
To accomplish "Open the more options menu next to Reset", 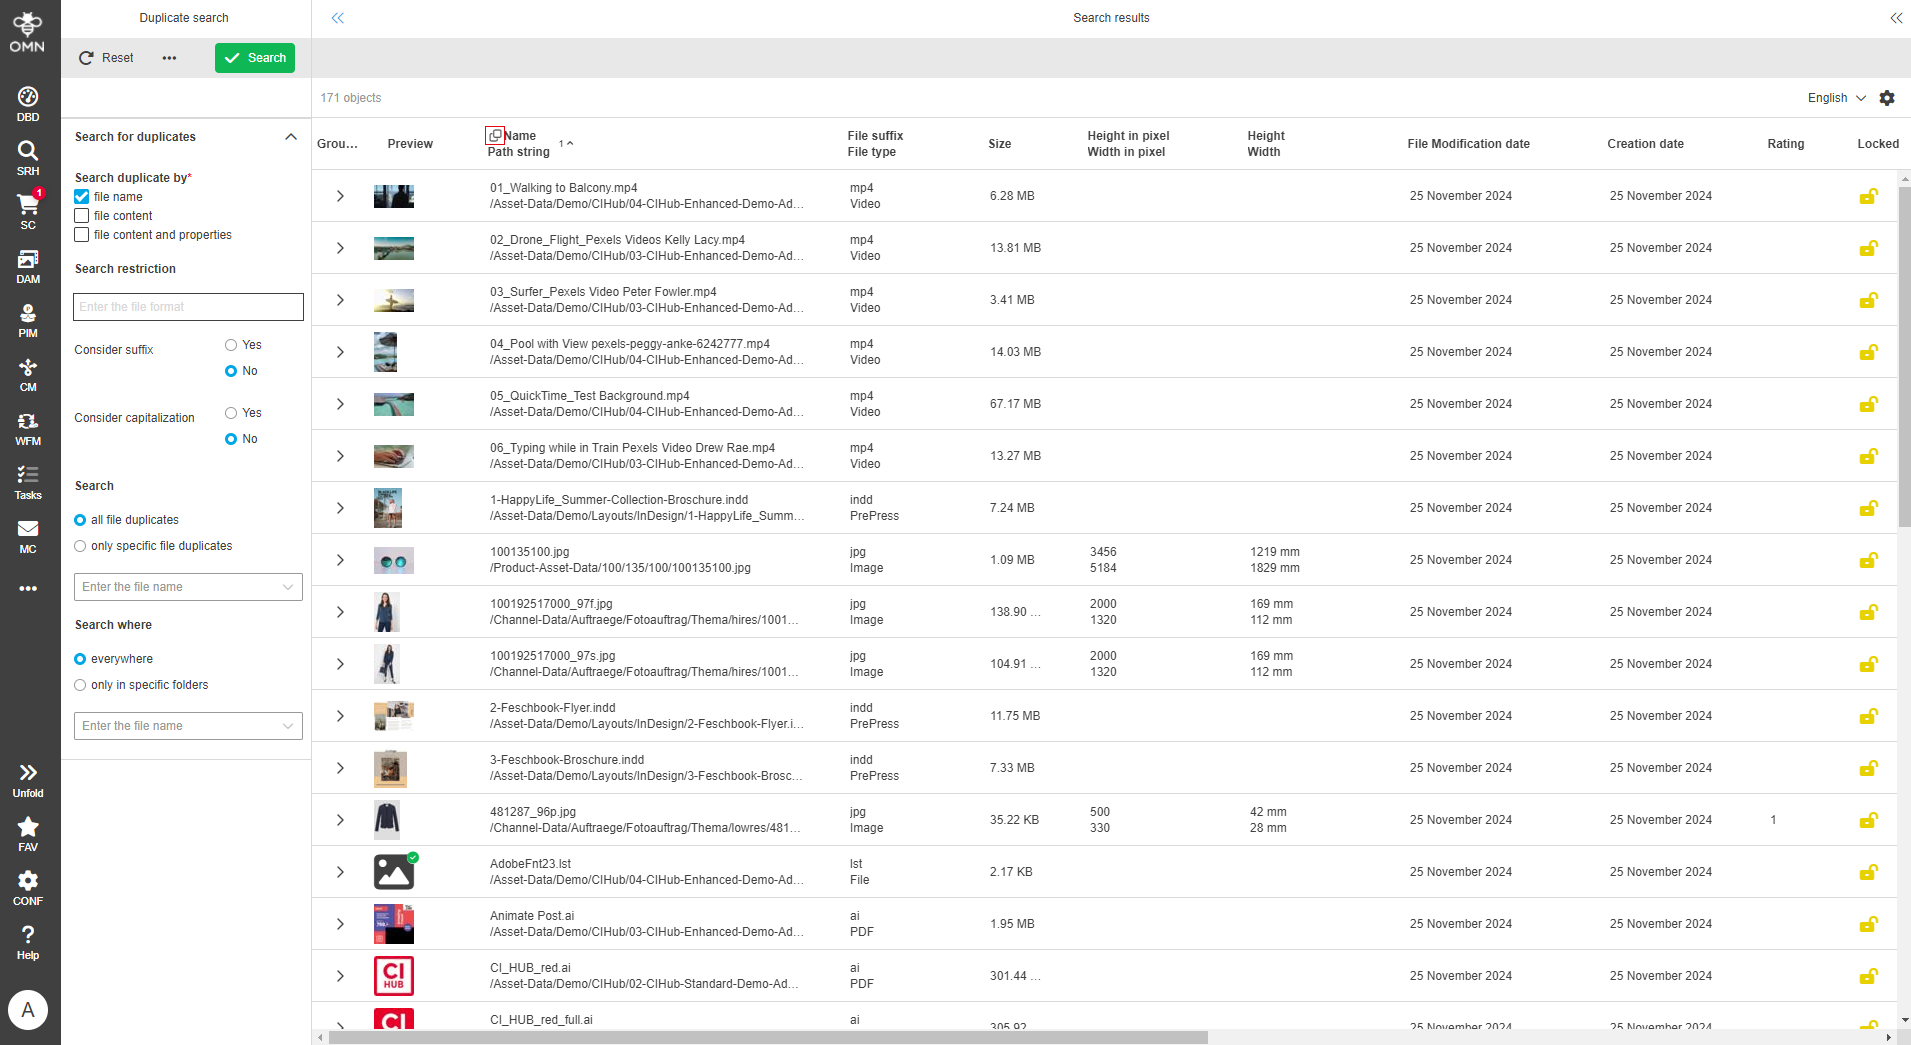I will pos(169,58).
